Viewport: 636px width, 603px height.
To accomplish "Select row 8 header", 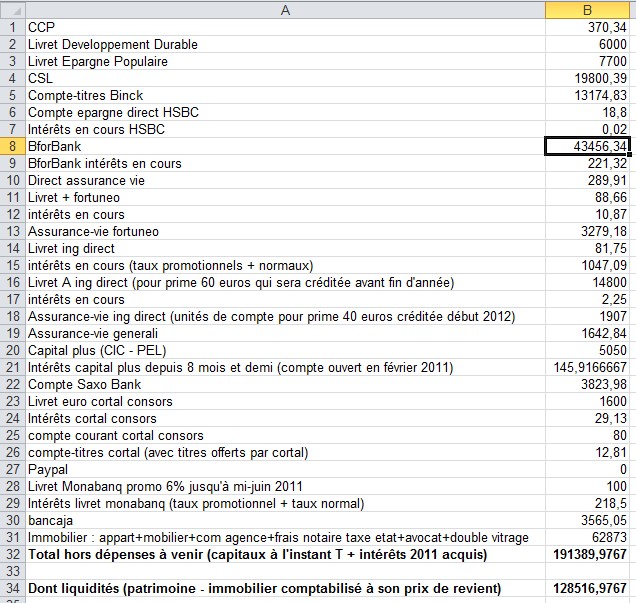I will tap(13, 146).
